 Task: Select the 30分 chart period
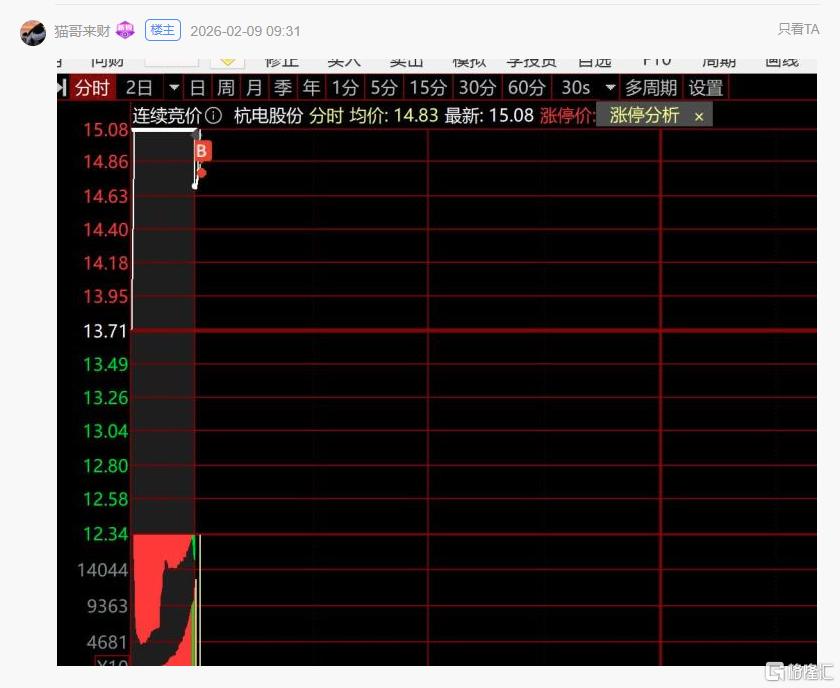477,88
